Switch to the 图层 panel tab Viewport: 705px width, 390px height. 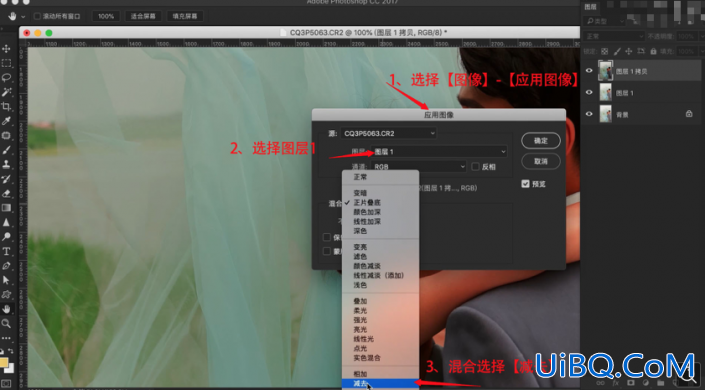click(x=590, y=7)
